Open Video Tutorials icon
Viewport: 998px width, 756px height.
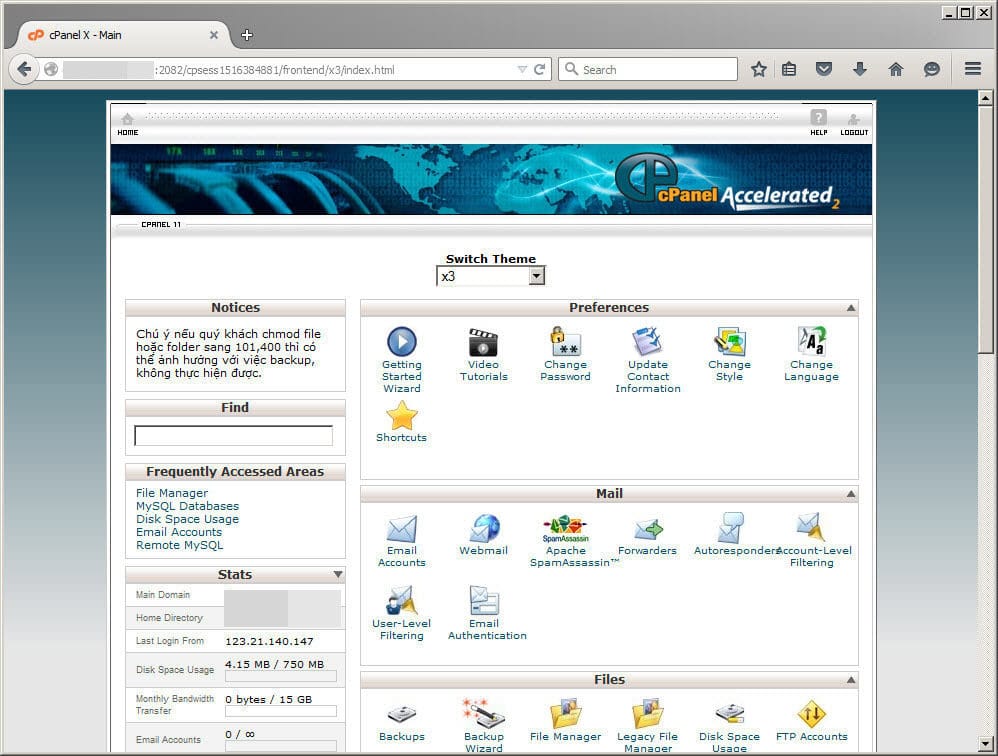click(483, 343)
